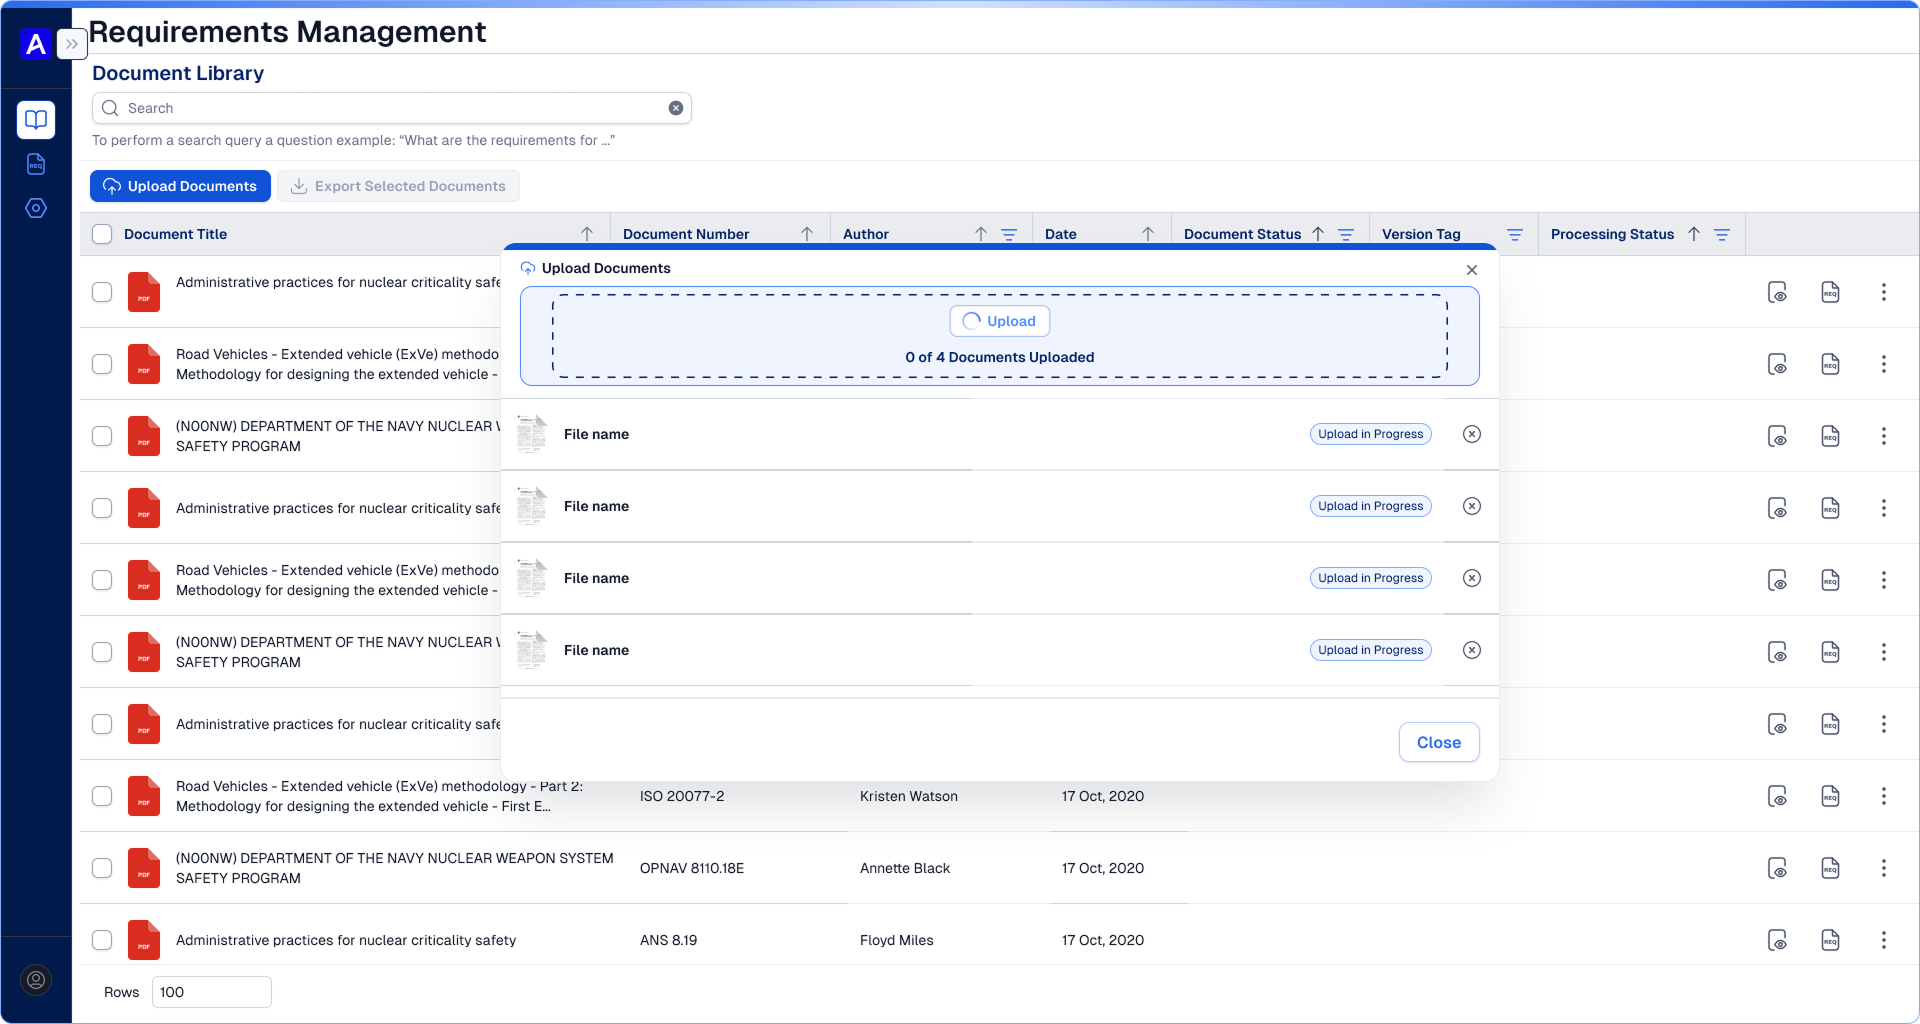Click the Rows per page field showing 100
This screenshot has width=1920, height=1024.
pos(212,992)
